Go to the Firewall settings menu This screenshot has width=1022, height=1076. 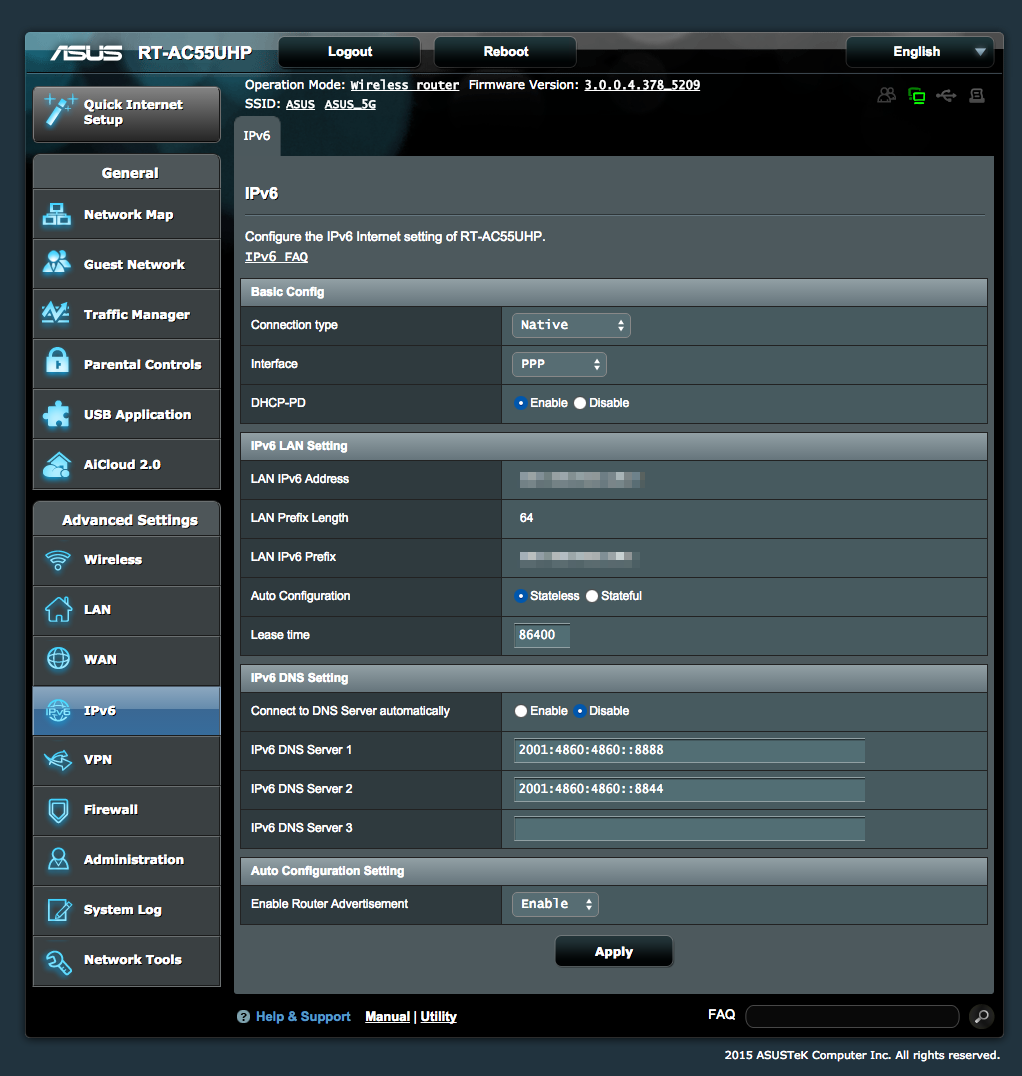[111, 810]
